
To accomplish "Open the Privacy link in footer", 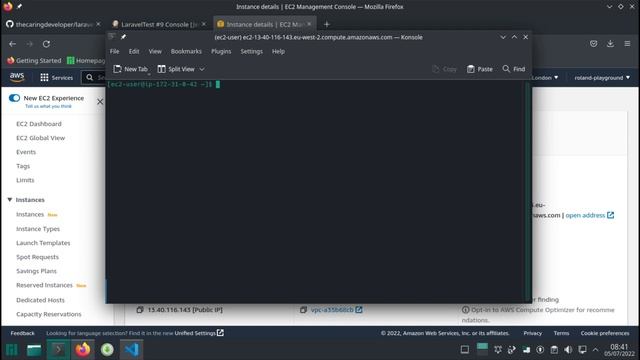I will click(533, 333).
